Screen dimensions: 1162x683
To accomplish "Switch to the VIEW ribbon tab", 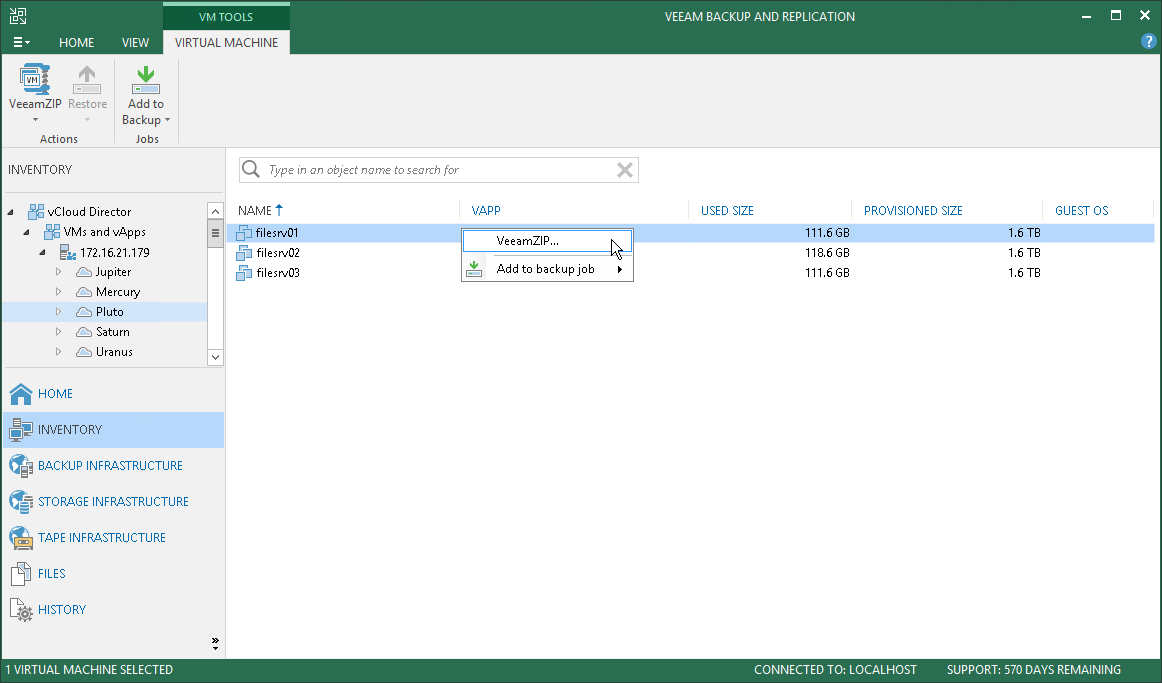I will (135, 42).
